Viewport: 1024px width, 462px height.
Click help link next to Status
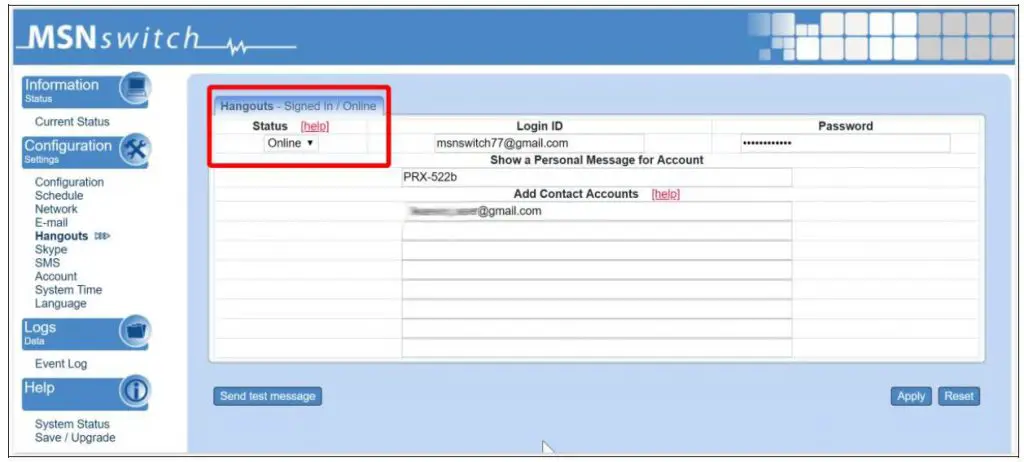315,126
